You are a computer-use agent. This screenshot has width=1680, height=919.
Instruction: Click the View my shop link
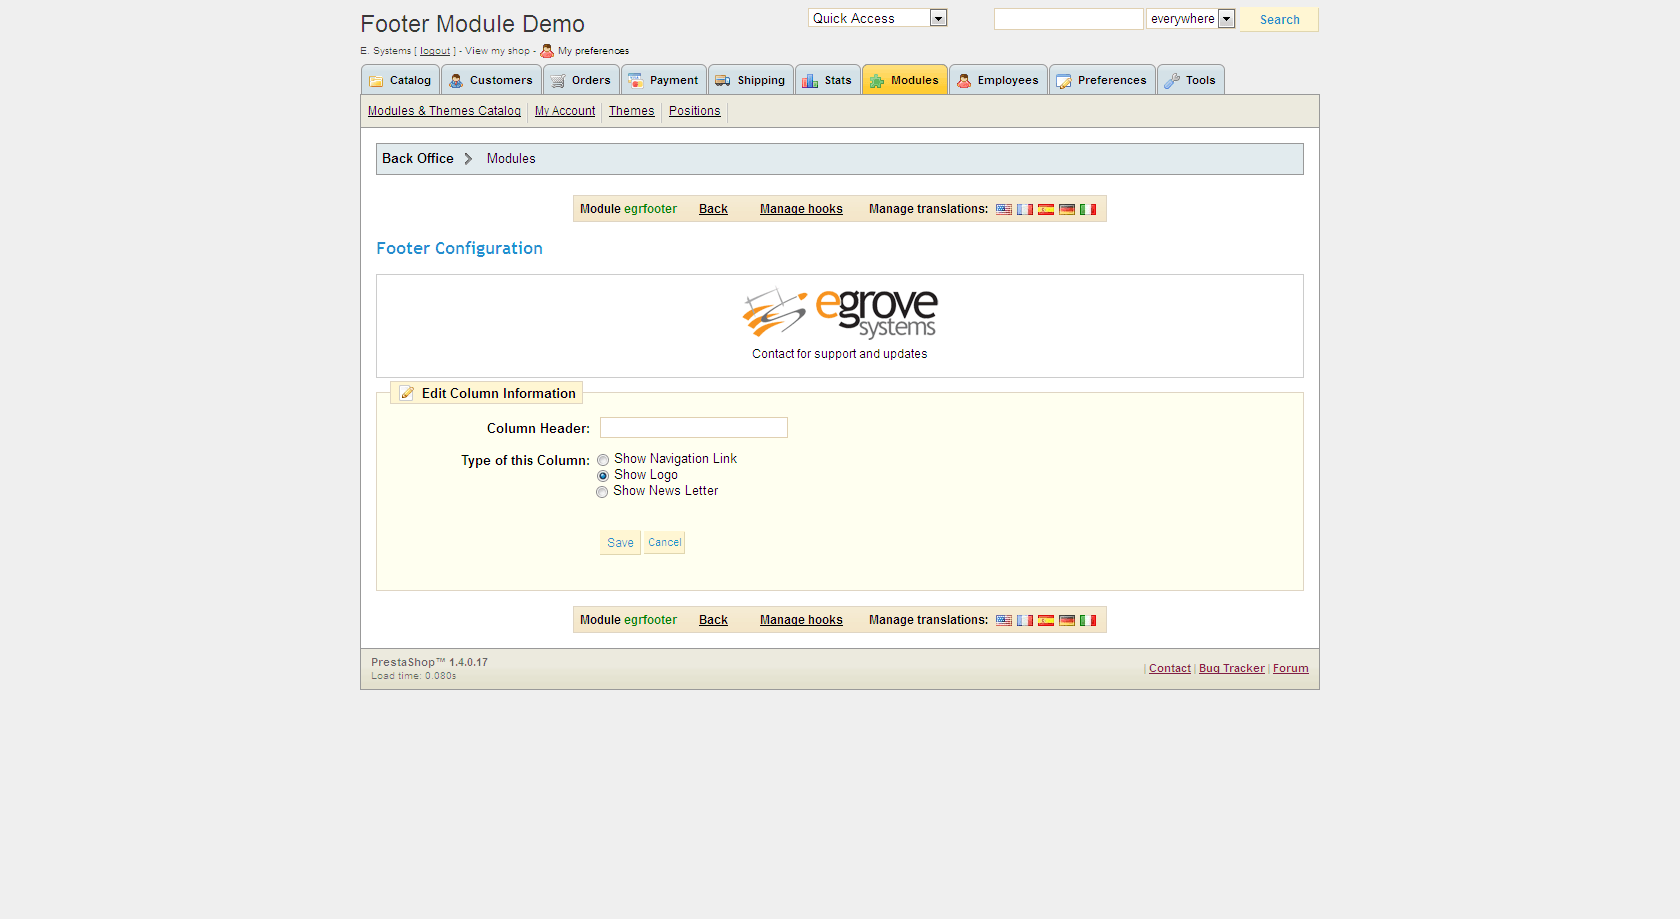point(497,51)
